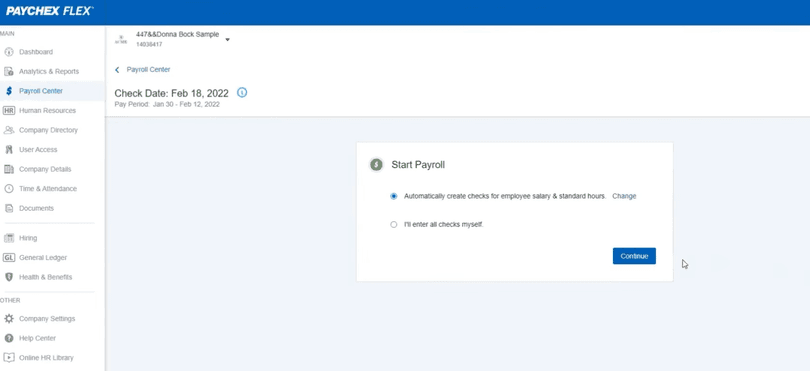Open Online HR Library item
This screenshot has height=371, width=810.
tap(46, 358)
